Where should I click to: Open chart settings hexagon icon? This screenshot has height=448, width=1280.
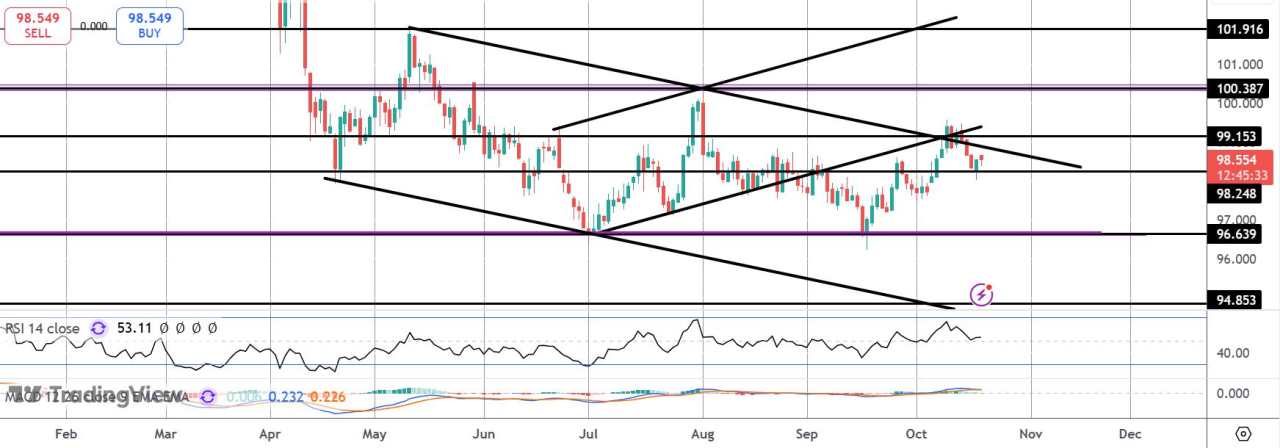1243,434
